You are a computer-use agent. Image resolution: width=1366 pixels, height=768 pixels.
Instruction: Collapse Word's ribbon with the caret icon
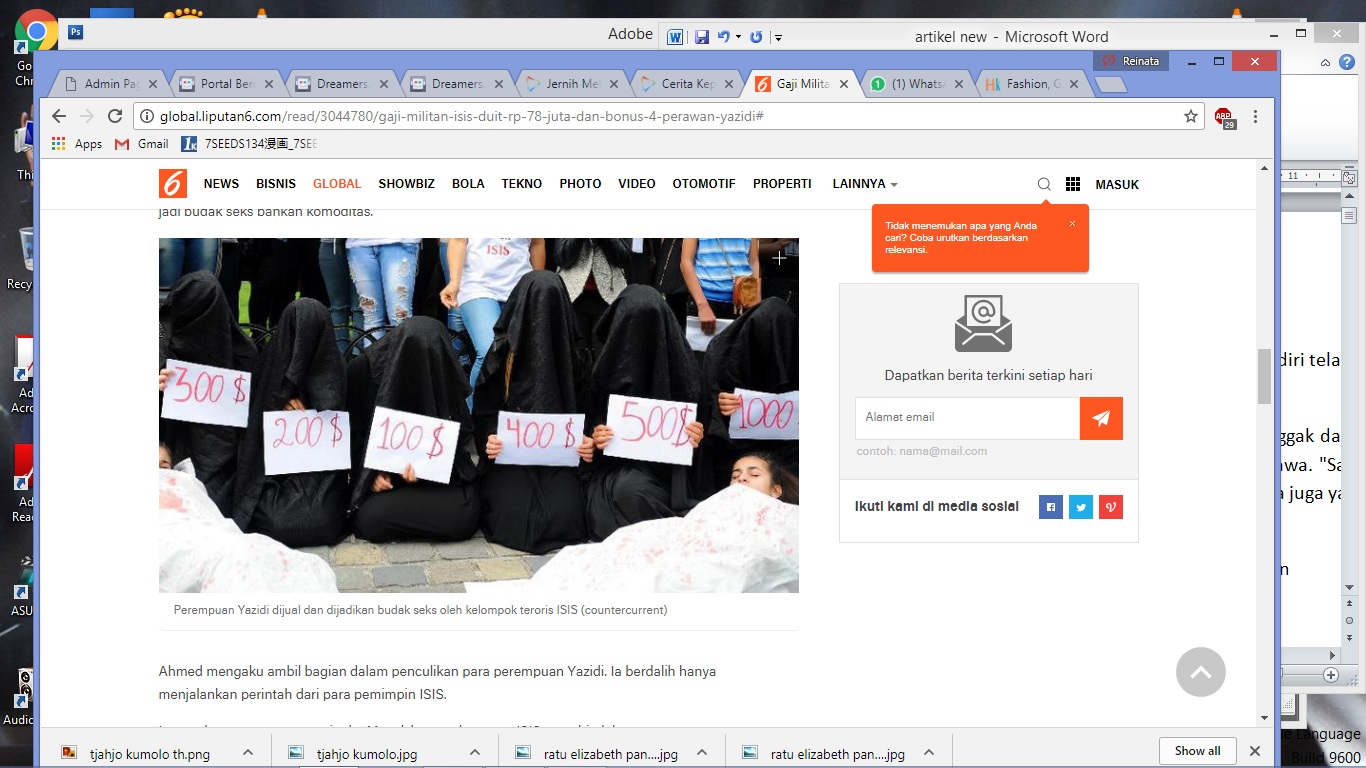1325,62
